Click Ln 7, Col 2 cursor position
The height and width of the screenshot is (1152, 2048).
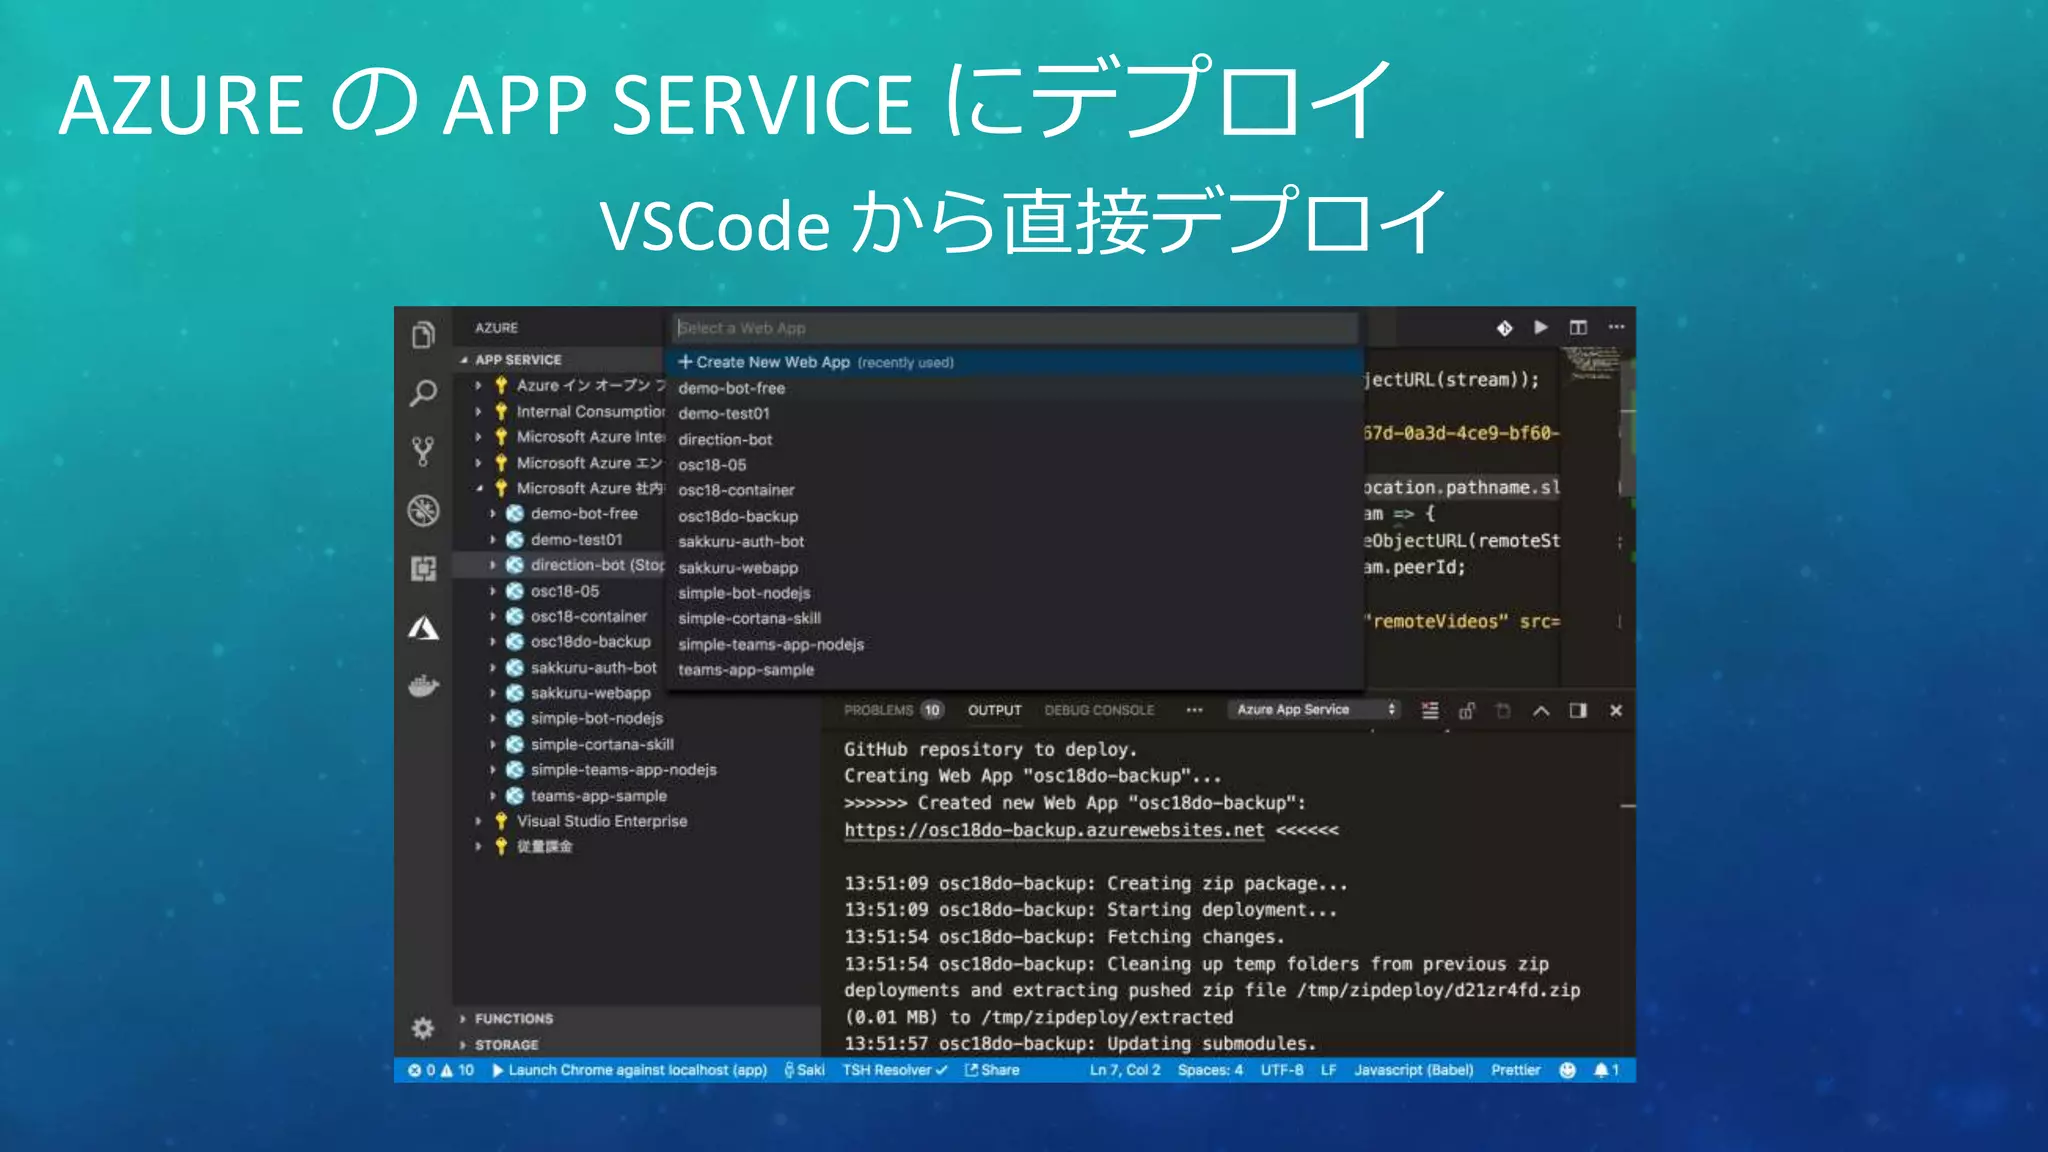[x=1125, y=1070]
